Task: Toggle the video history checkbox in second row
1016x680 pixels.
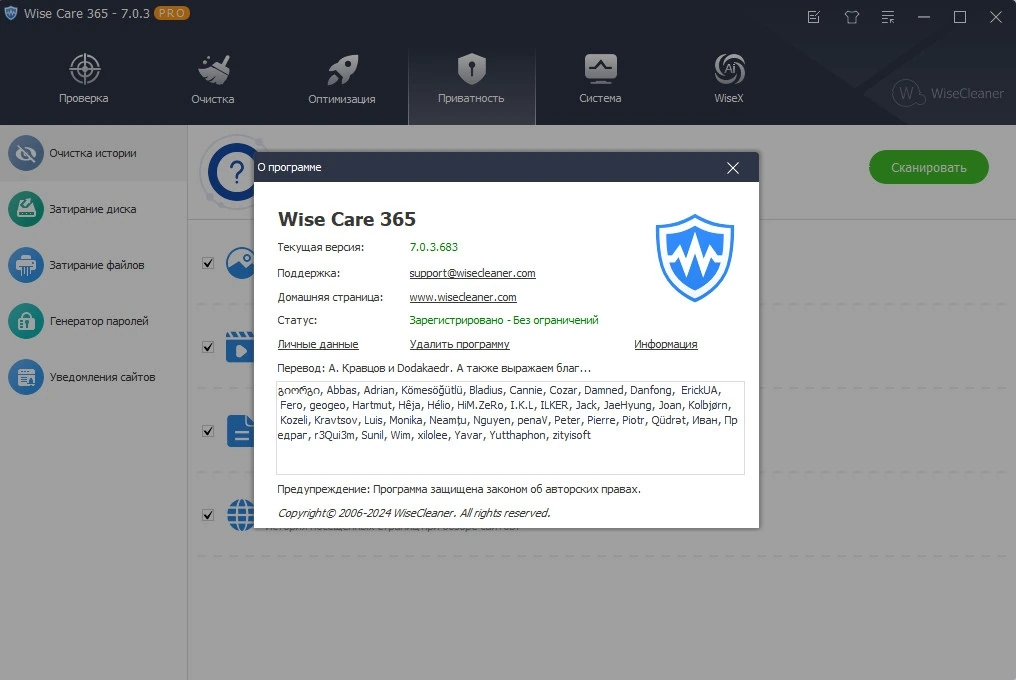Action: click(208, 347)
